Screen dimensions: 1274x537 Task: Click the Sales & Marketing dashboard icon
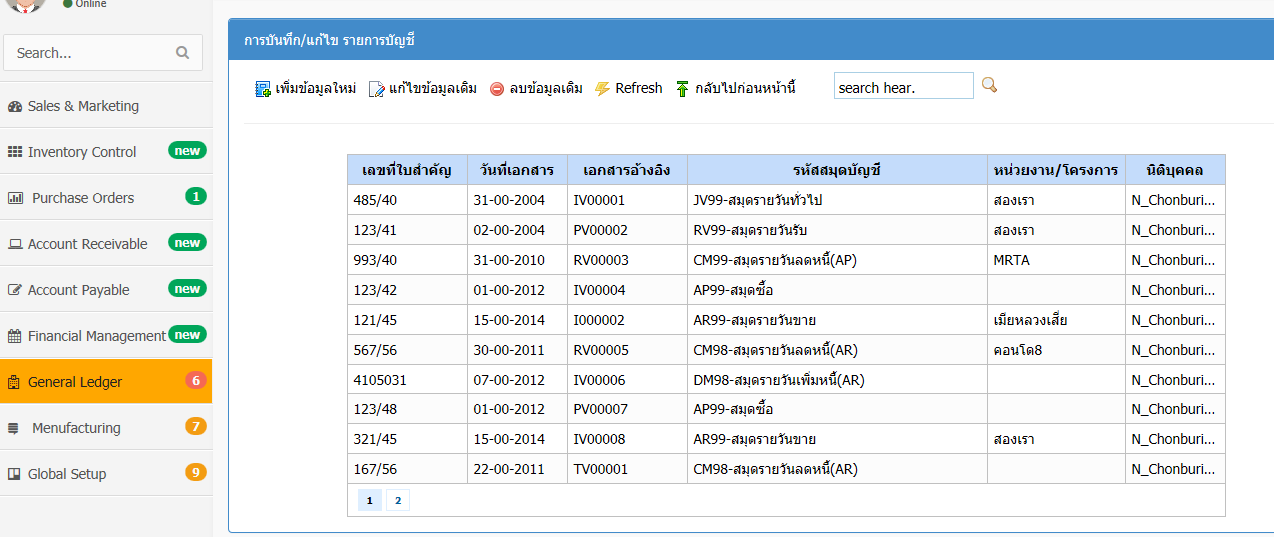(15, 106)
